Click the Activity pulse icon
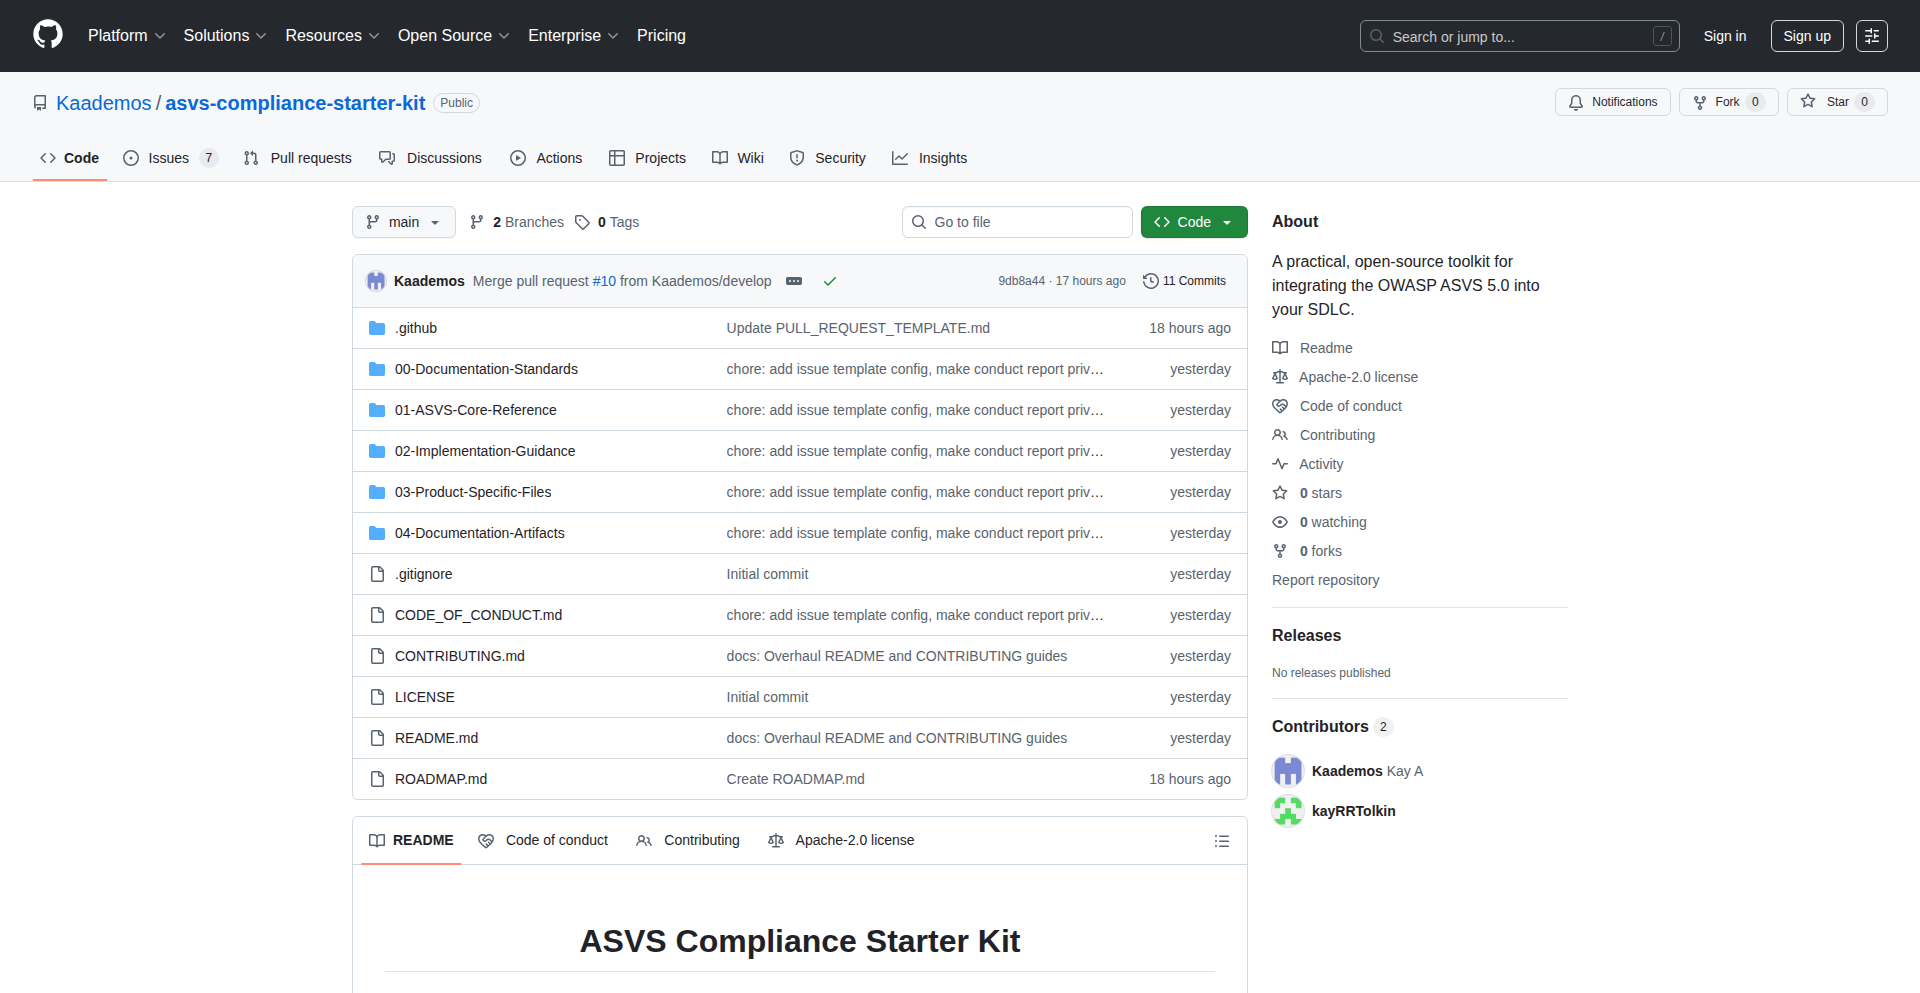 click(x=1280, y=464)
